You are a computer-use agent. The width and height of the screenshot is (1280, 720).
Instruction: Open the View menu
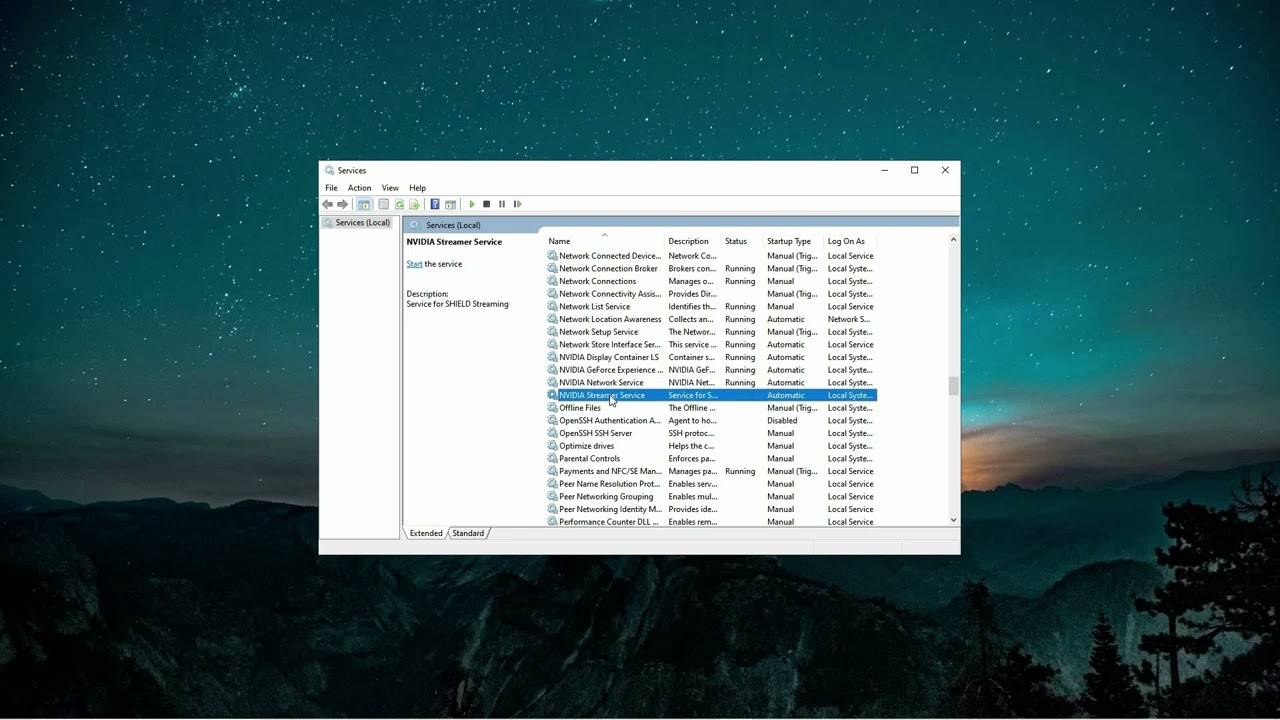tap(390, 188)
